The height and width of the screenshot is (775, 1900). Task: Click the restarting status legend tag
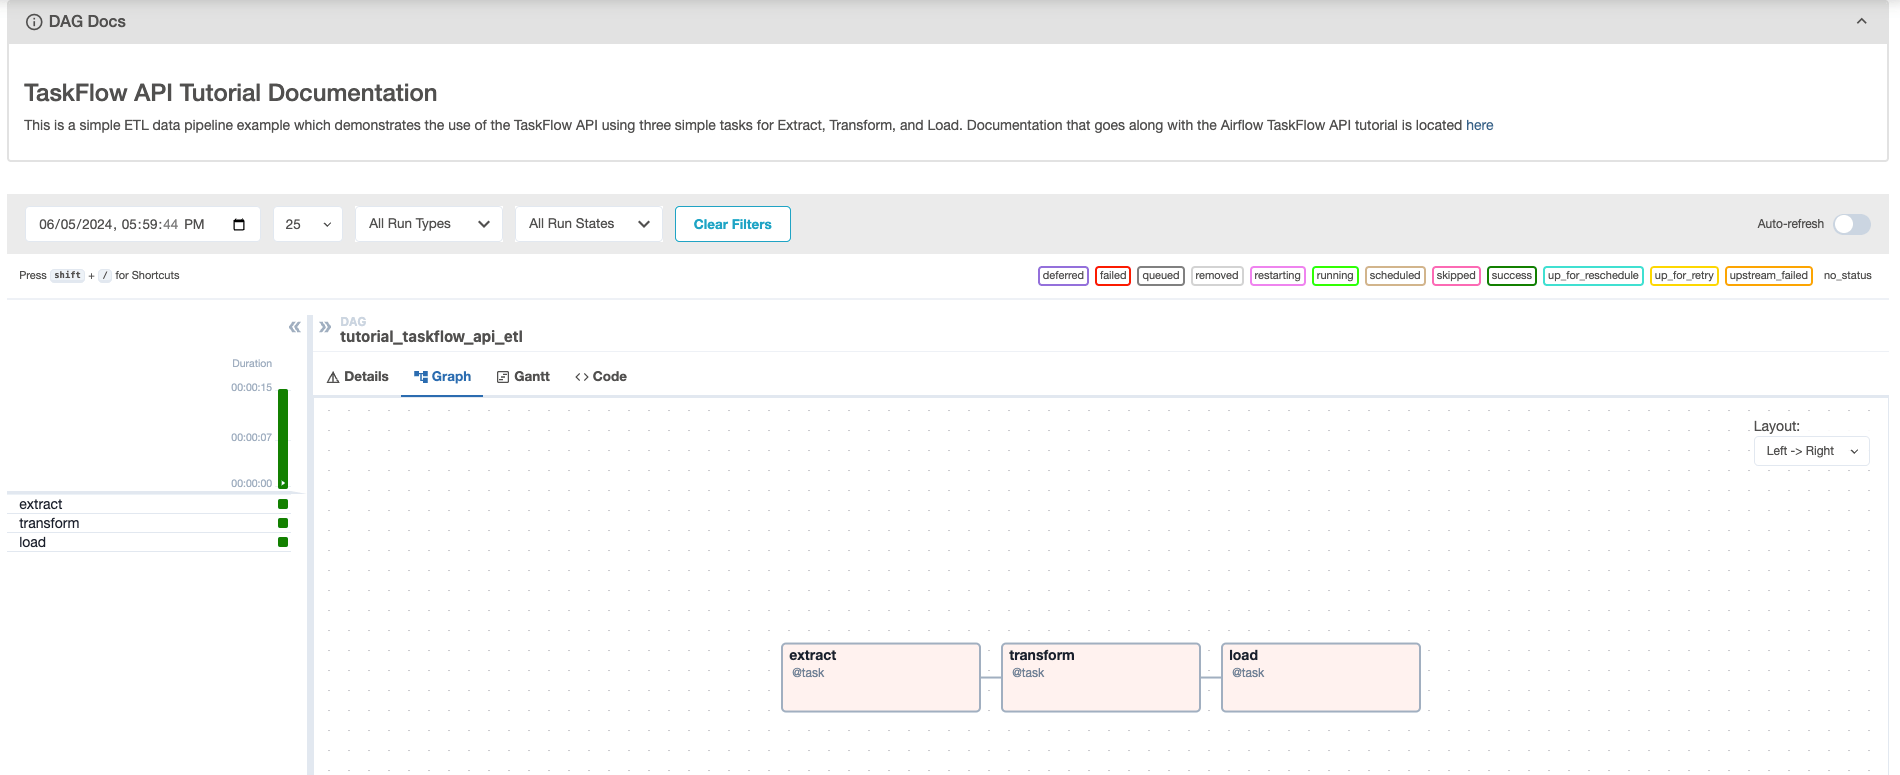1278,276
